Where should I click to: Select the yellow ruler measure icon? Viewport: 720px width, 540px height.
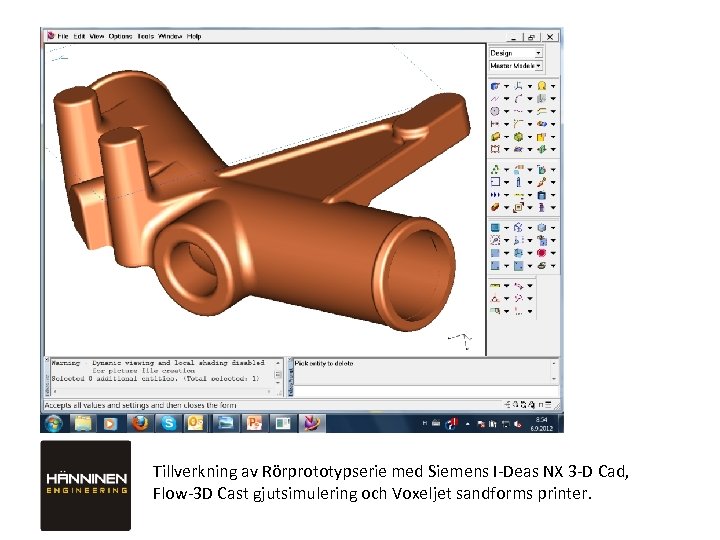tap(495, 286)
